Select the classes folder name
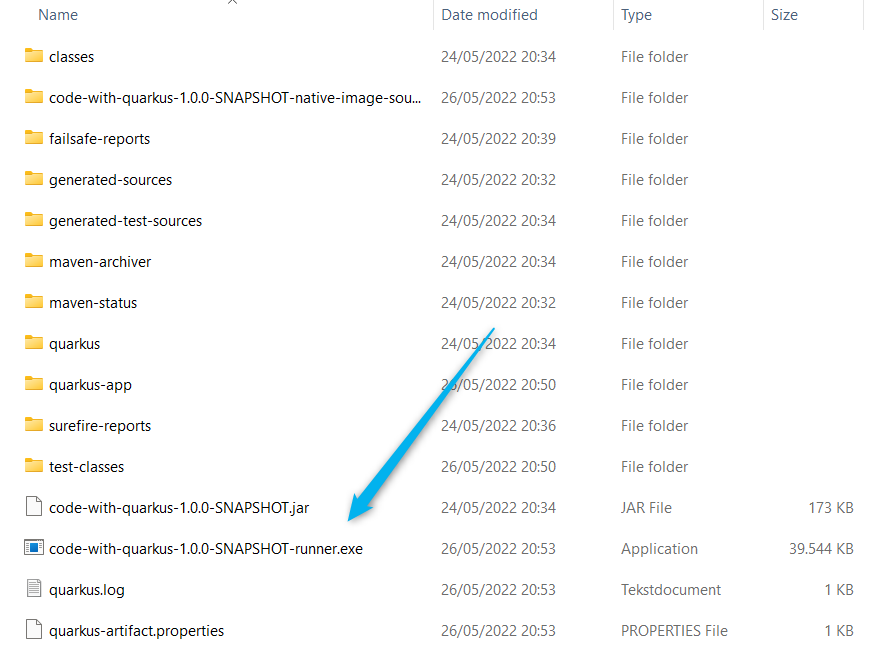890x648 pixels. coord(72,57)
